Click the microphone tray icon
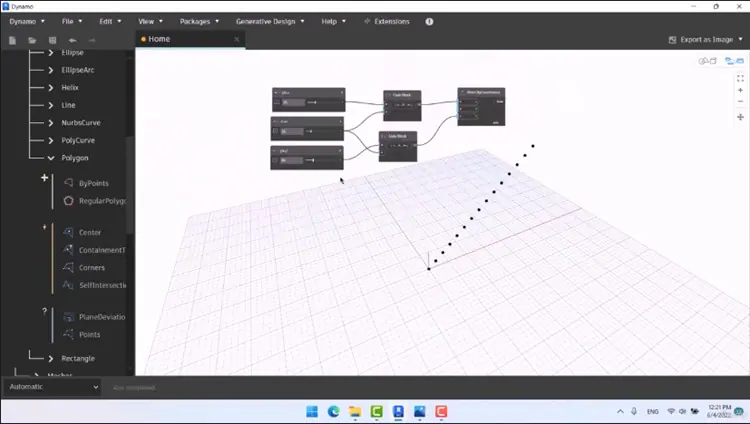The height and width of the screenshot is (424, 750). 634,412
